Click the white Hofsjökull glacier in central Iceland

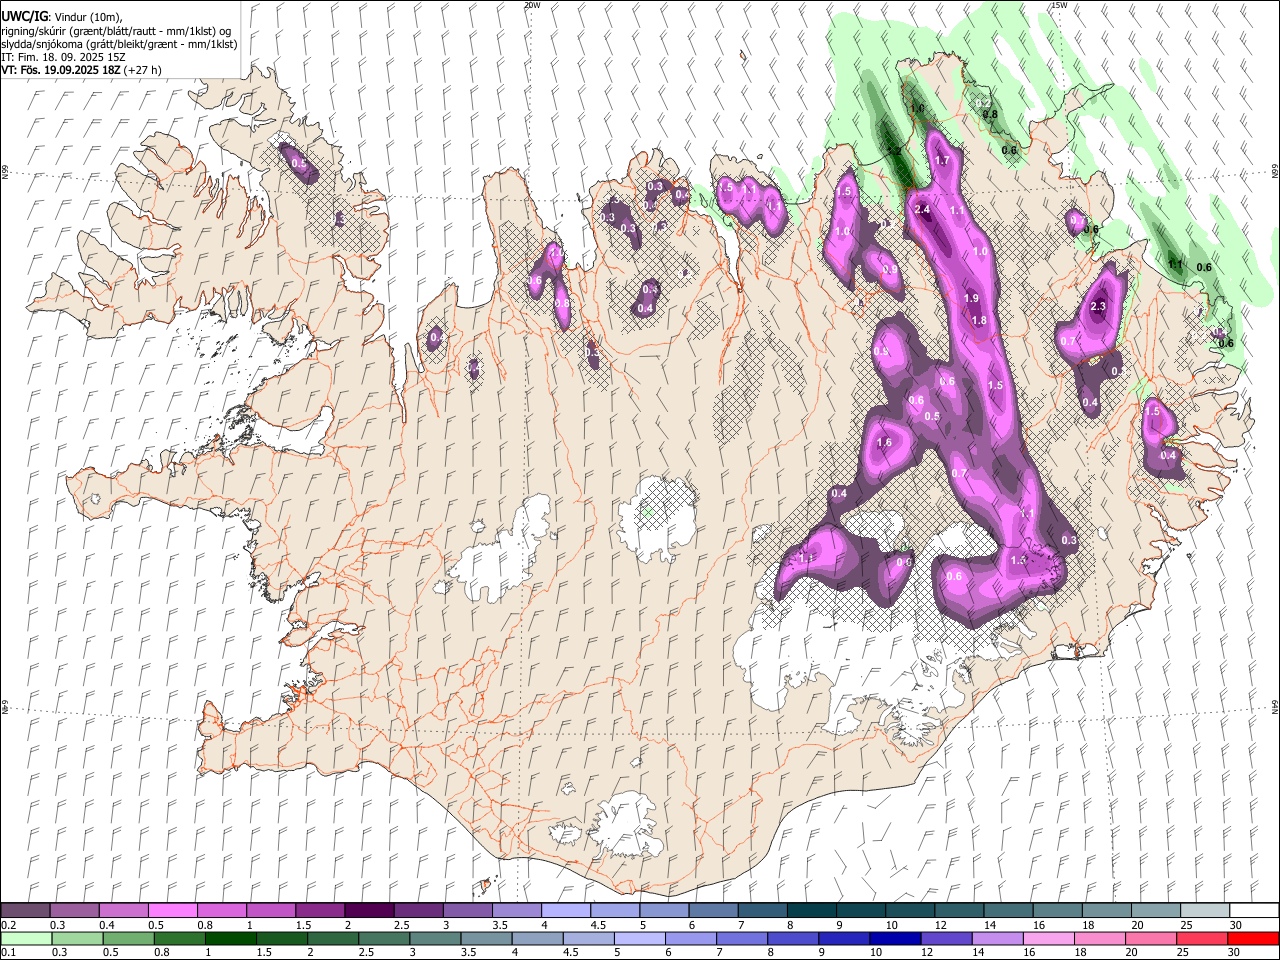(x=657, y=517)
